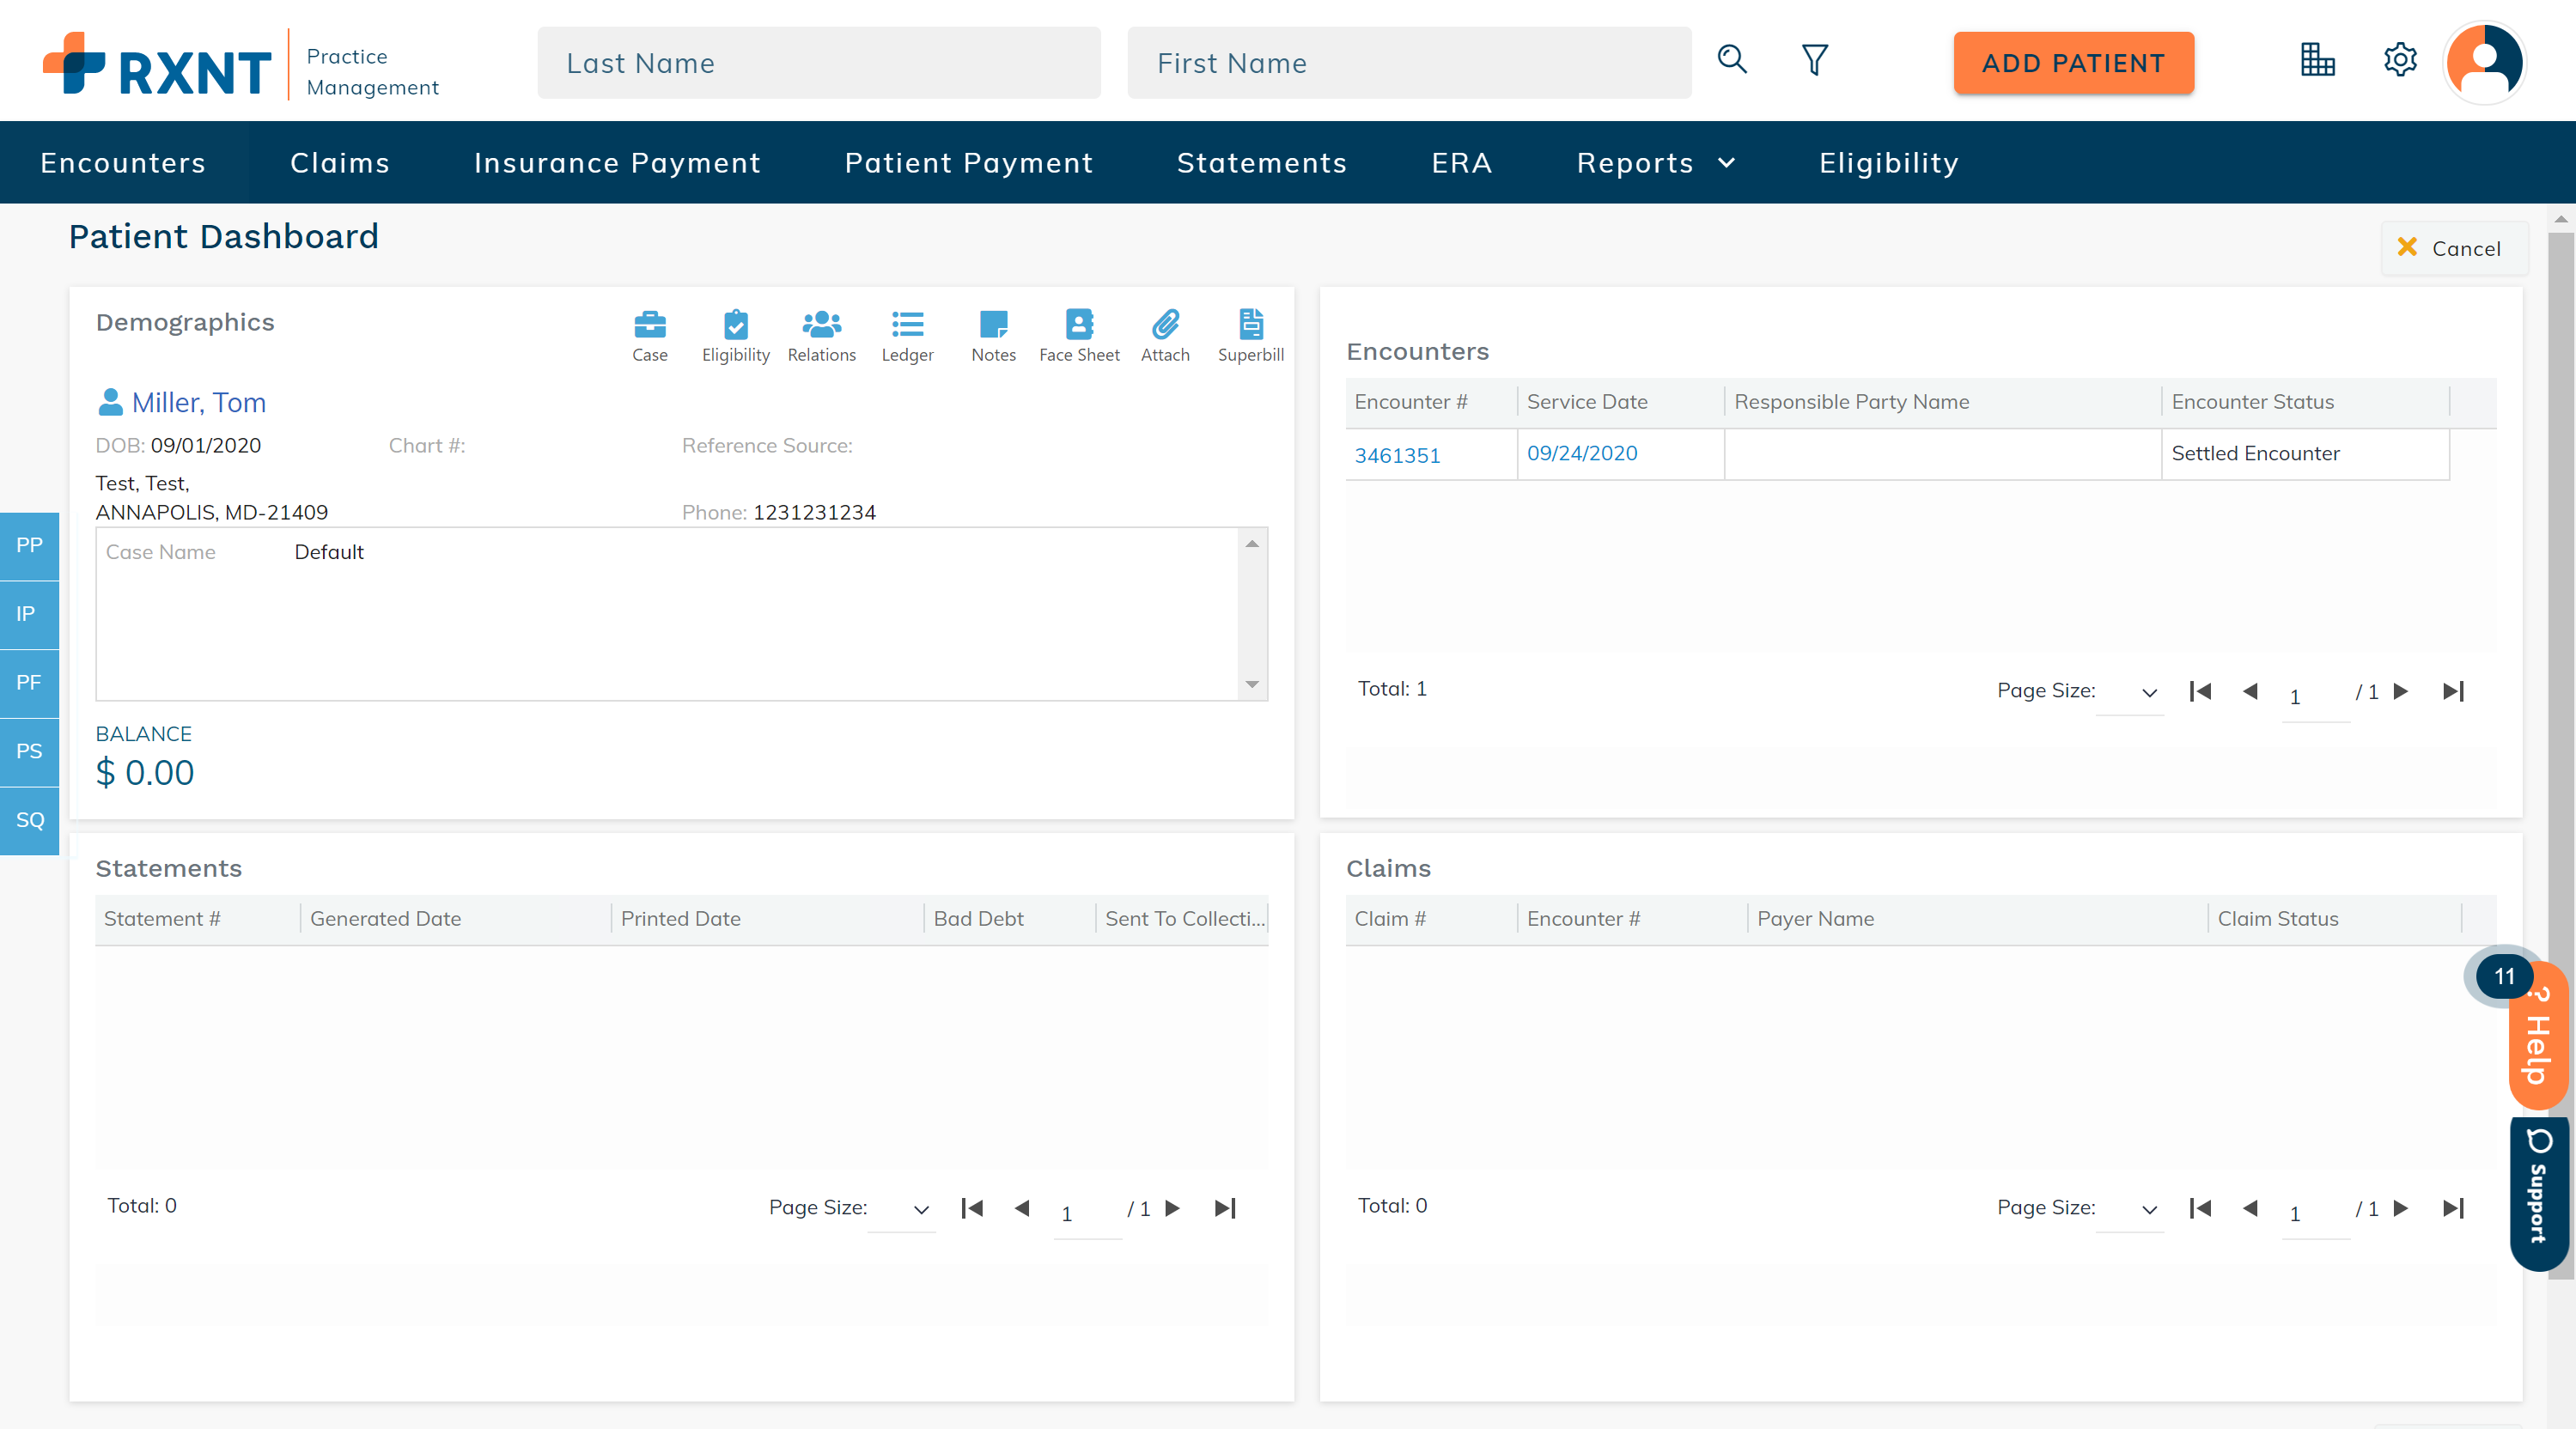Image resolution: width=2576 pixels, height=1429 pixels.
Task: Open the Ledger list icon
Action: click(x=907, y=325)
